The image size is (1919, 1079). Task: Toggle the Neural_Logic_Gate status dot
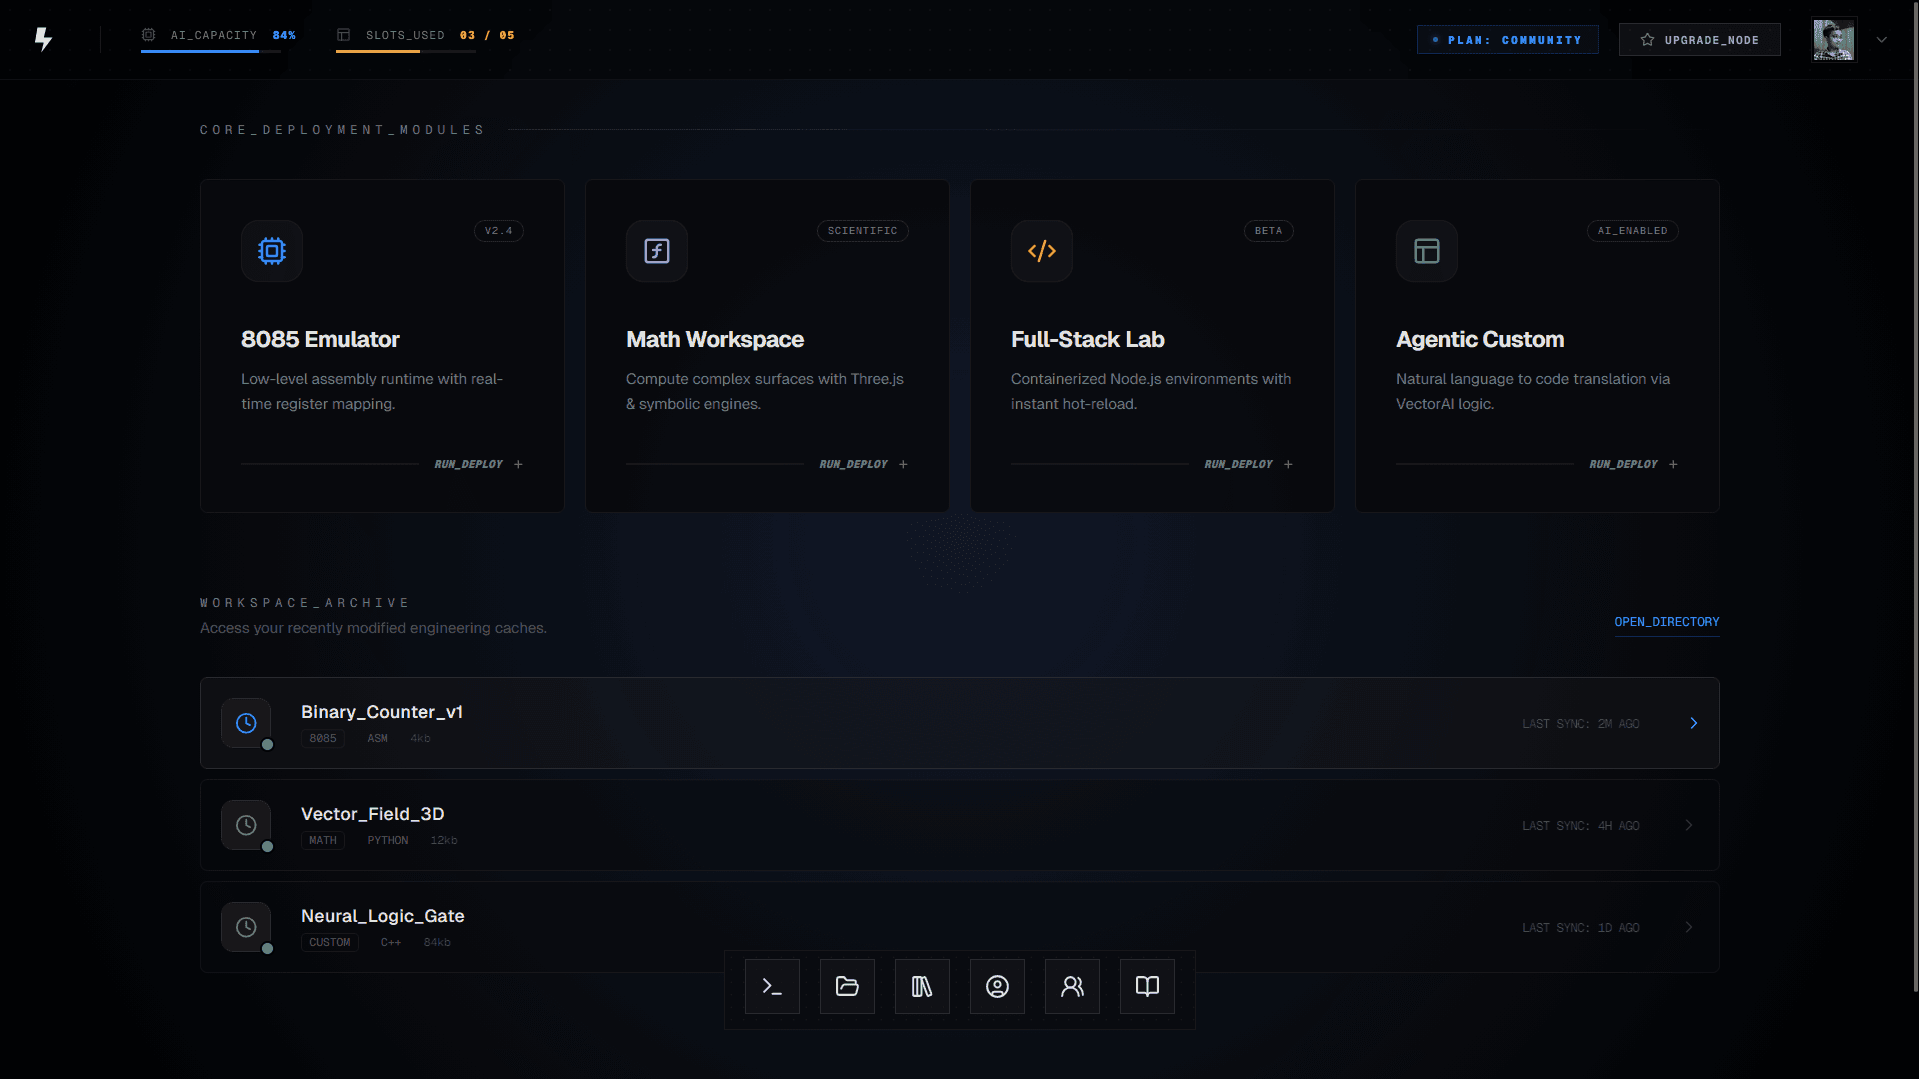[267, 948]
